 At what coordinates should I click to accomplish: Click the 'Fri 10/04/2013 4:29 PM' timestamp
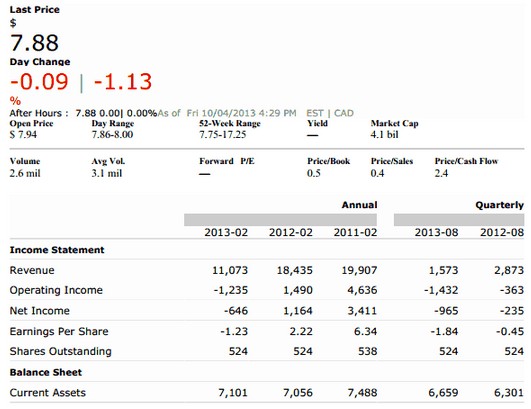(241, 113)
